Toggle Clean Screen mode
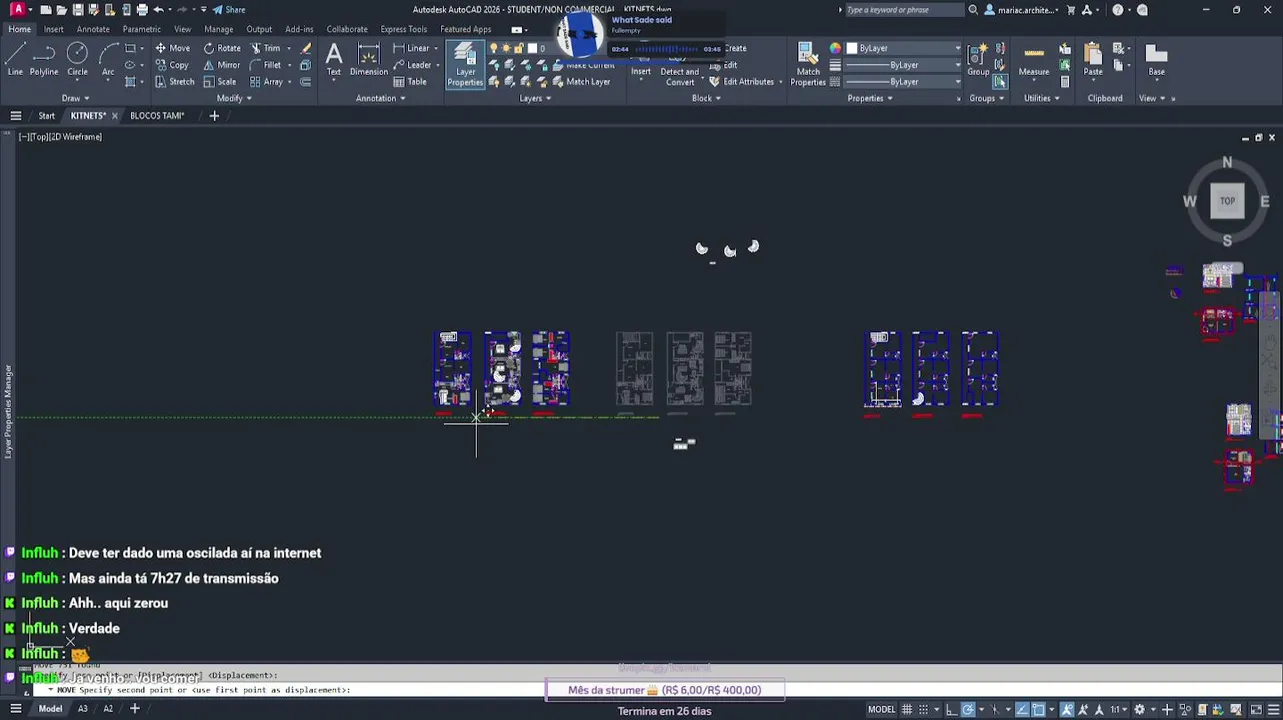 tap(1256, 710)
